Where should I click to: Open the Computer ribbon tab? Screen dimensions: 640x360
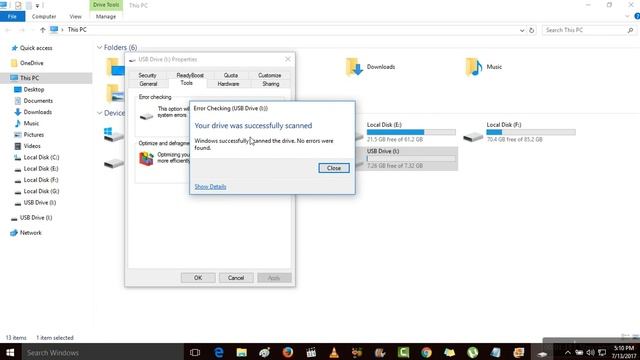pos(44,16)
